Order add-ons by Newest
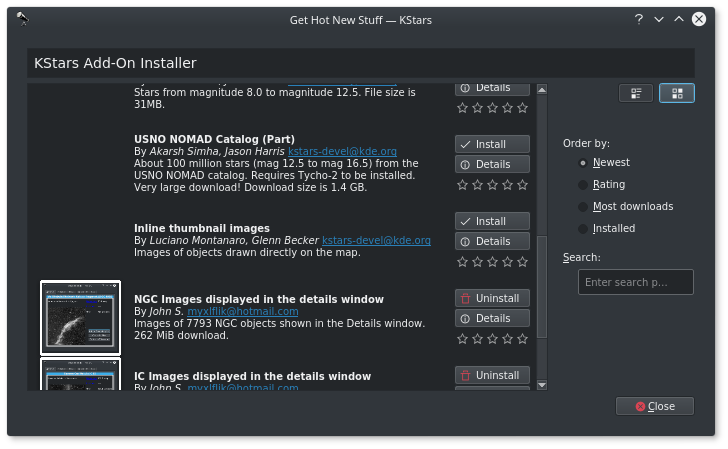728x449 pixels. point(605,163)
